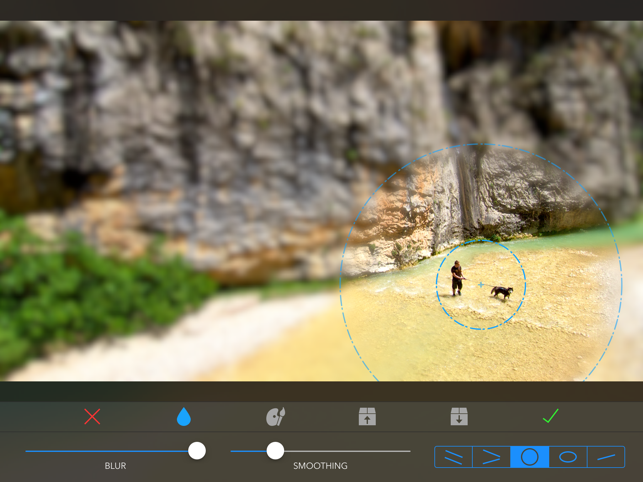This screenshot has width=643, height=482.
Task: Open the paint palette brush tool
Action: point(276,416)
